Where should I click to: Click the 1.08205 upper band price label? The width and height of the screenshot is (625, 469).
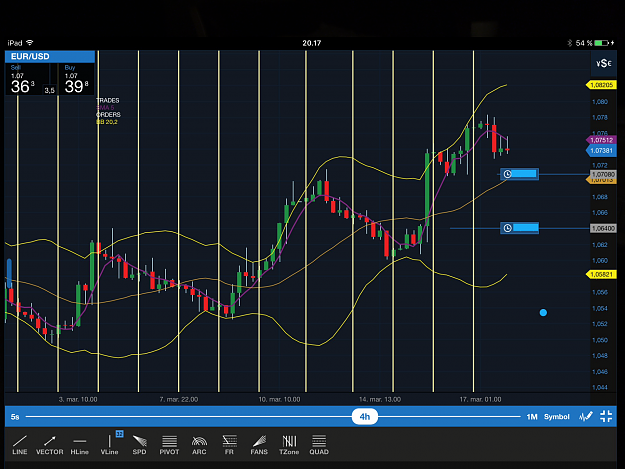point(601,85)
